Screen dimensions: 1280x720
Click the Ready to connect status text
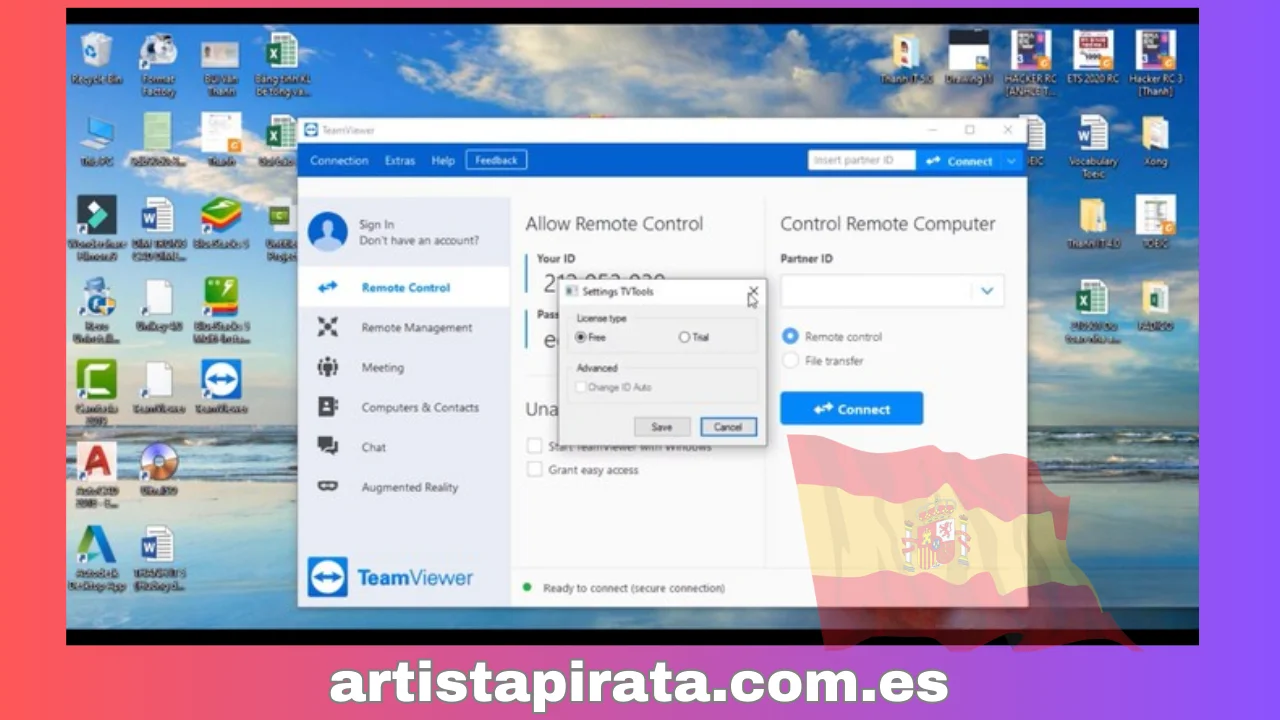click(634, 588)
